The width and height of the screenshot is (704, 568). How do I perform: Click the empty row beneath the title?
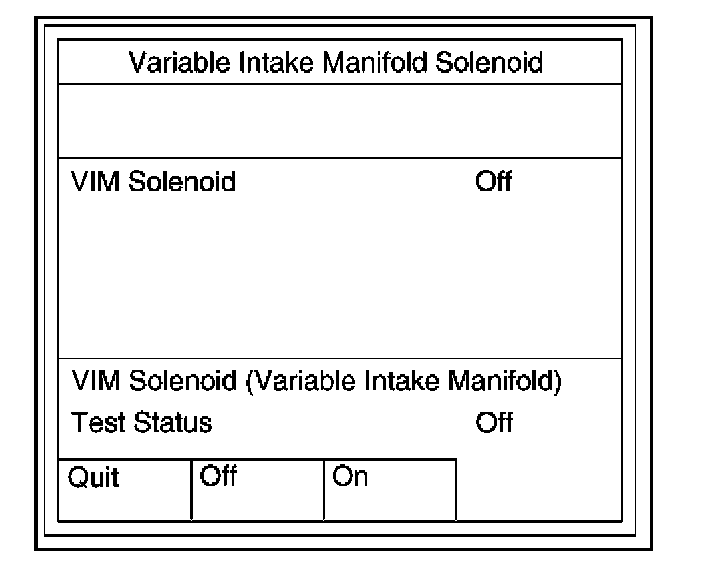(335, 121)
